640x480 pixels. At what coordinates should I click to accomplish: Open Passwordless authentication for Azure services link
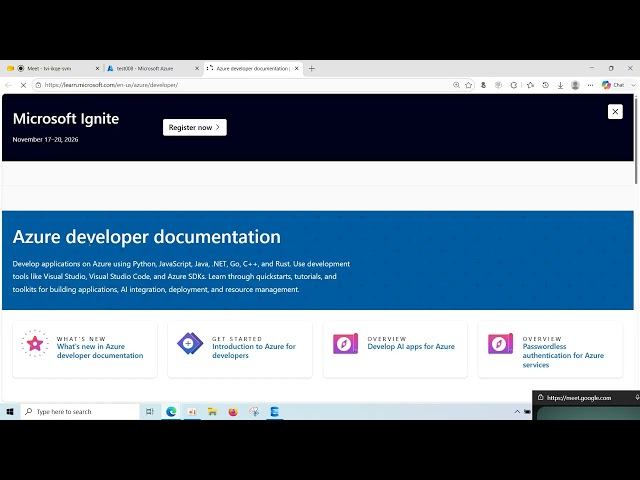click(x=563, y=356)
